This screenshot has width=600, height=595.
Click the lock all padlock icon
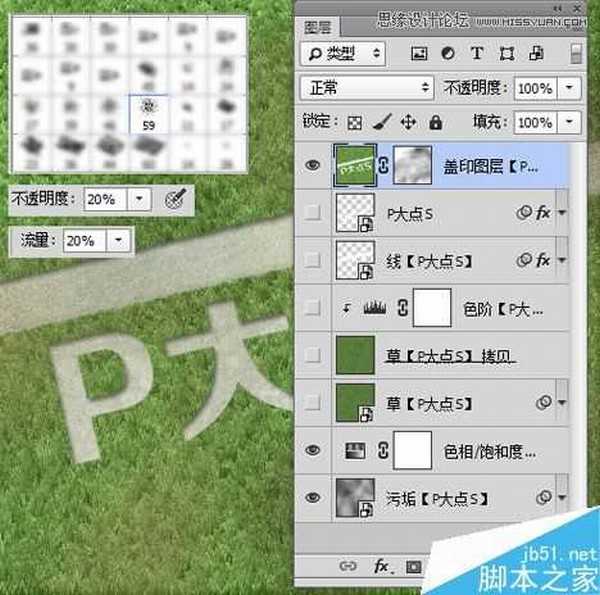pos(435,122)
